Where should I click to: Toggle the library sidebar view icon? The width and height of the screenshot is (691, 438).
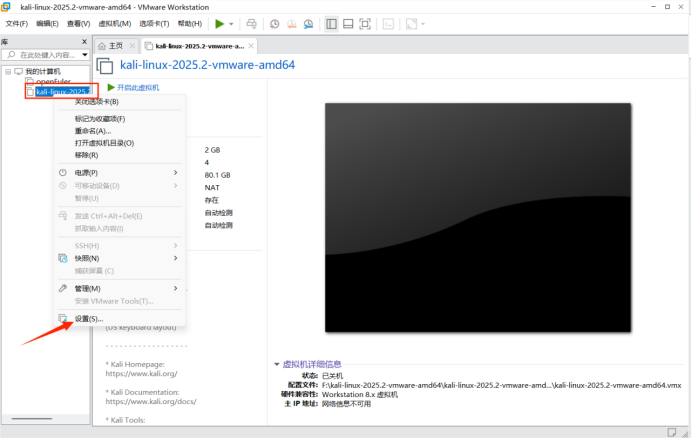[331, 24]
